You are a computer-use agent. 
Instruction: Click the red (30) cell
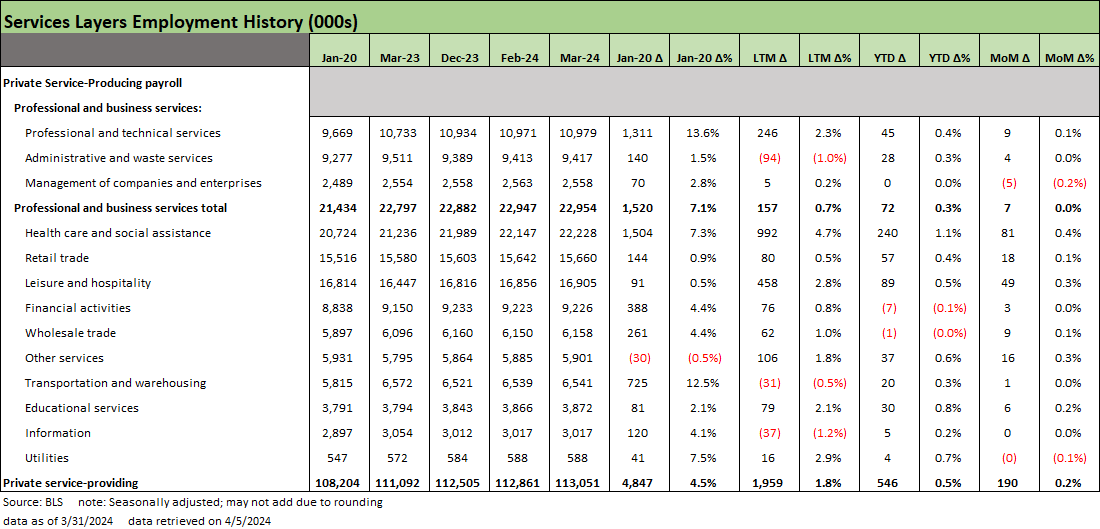pos(640,358)
